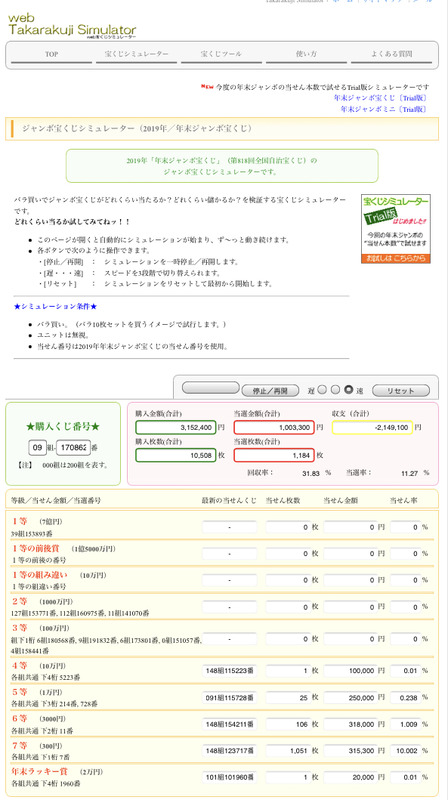
Task: Open the 年末ジャンボ宝くじ (Trial版) link
Action: click(381, 97)
